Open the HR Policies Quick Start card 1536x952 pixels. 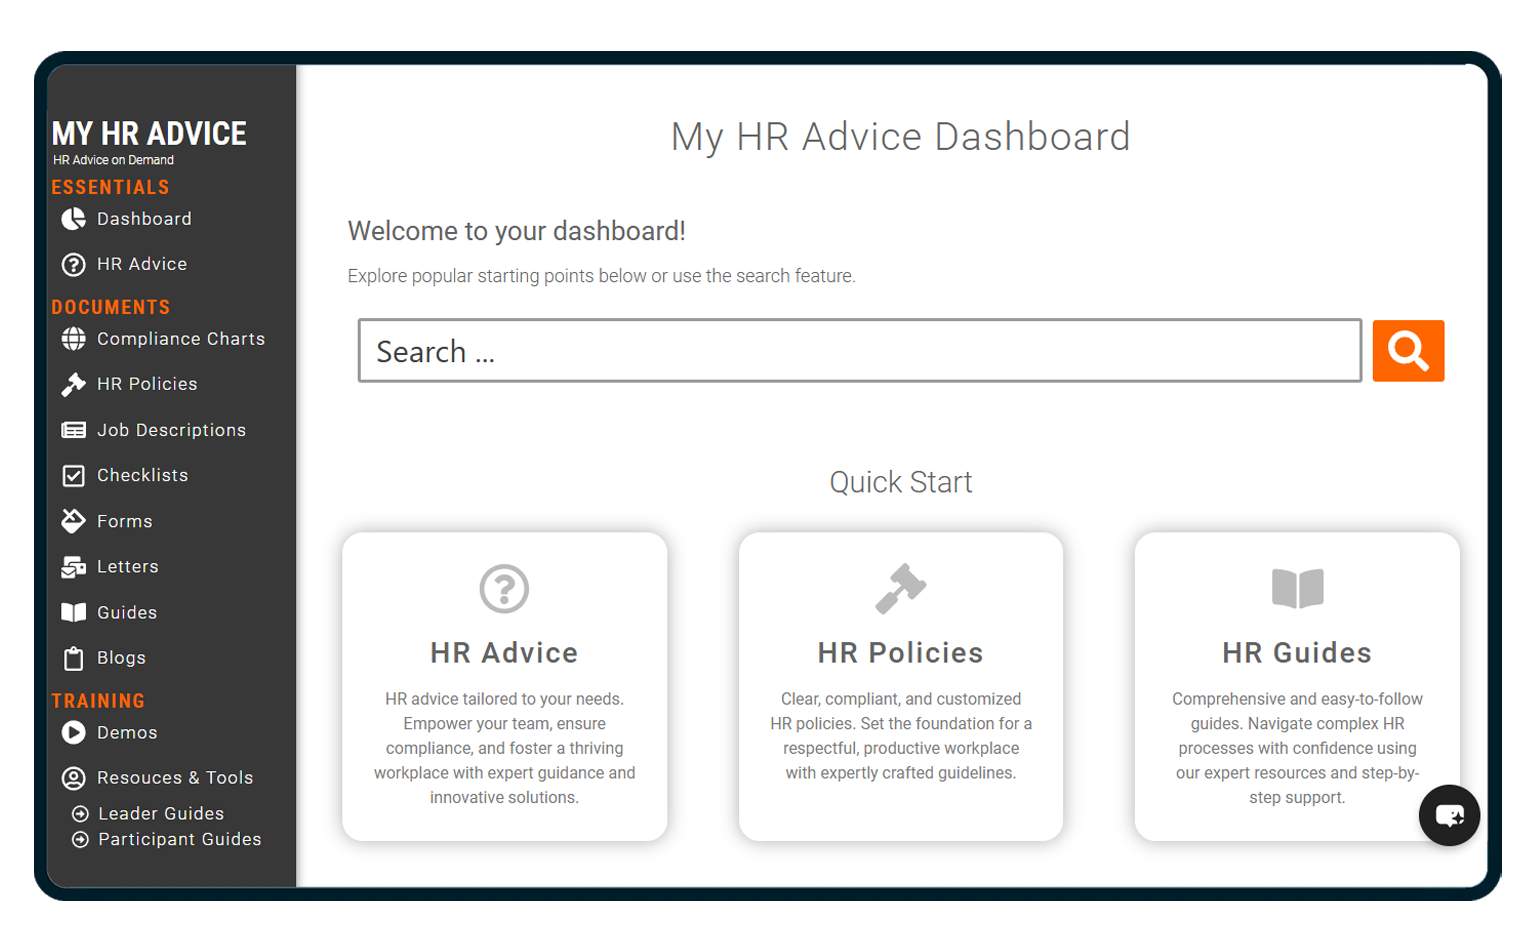tap(901, 685)
